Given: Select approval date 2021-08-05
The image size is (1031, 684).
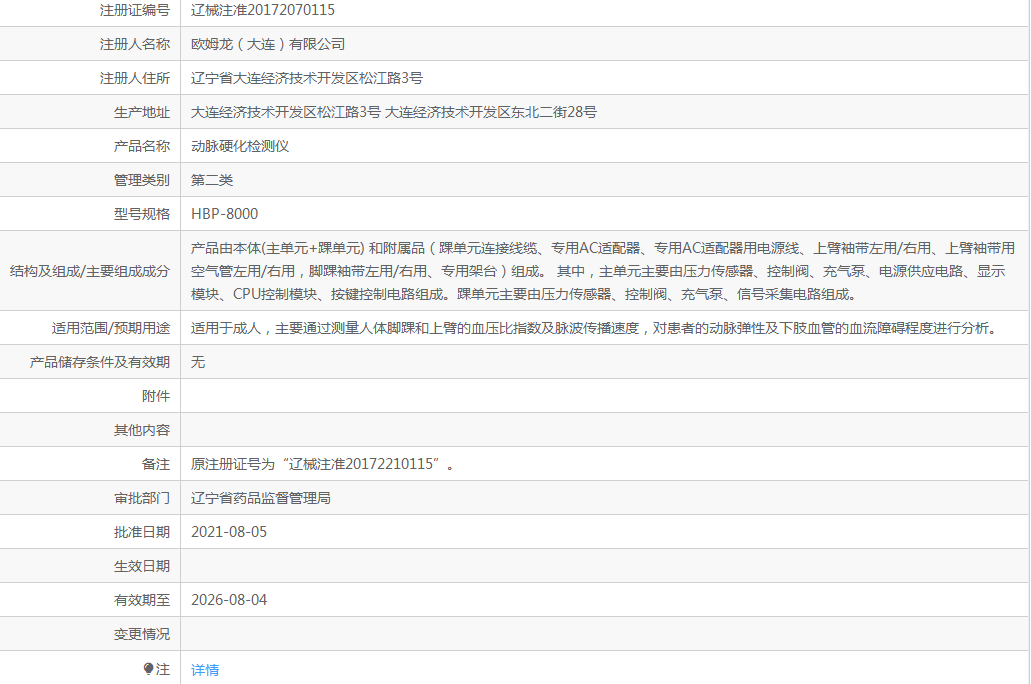Looking at the screenshot, I should pyautogui.click(x=227, y=531).
